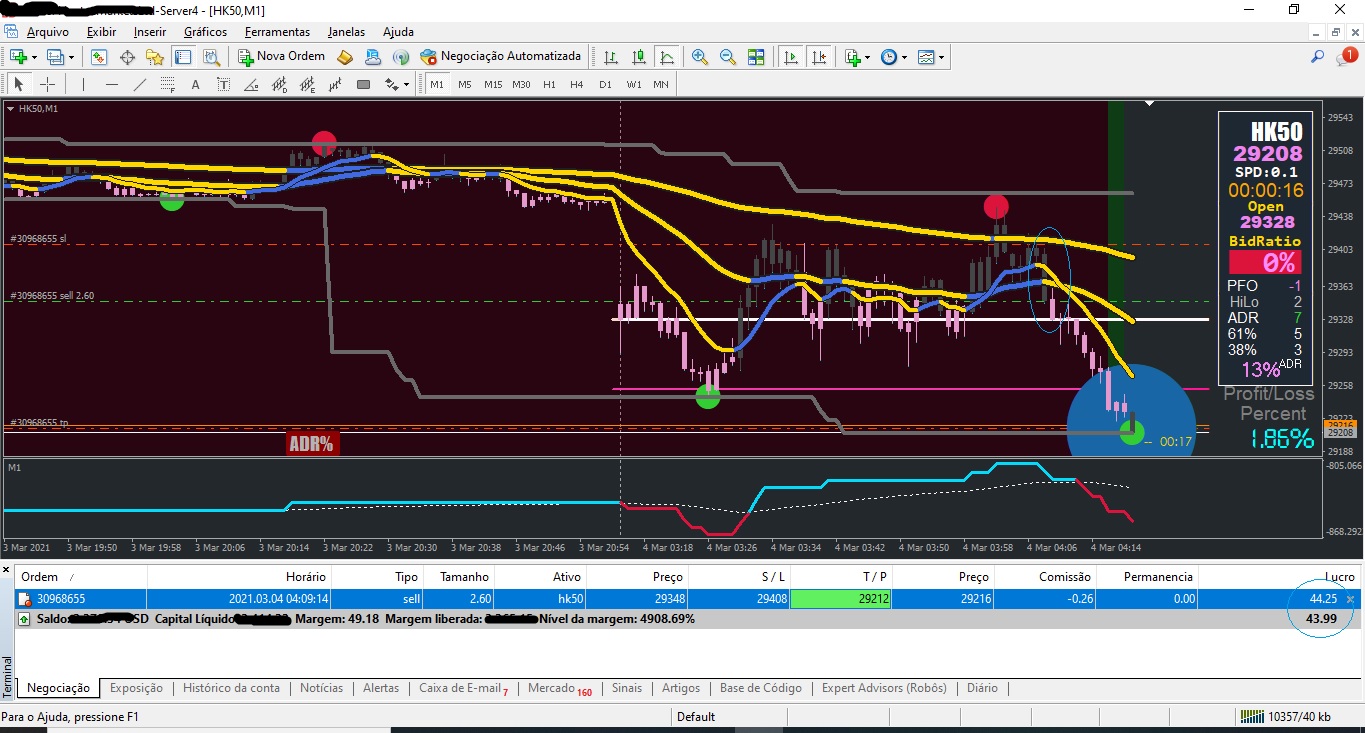The image size is (1365, 733).
Task: Select the H1 timeframe button
Action: pos(549,85)
